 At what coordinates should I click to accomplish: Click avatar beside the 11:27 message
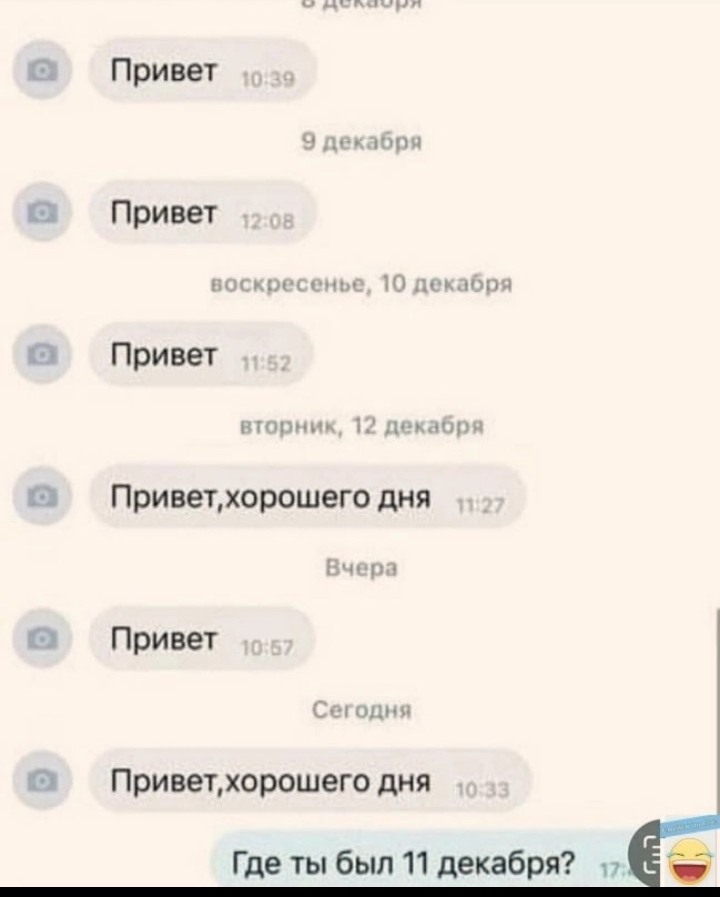(42, 495)
